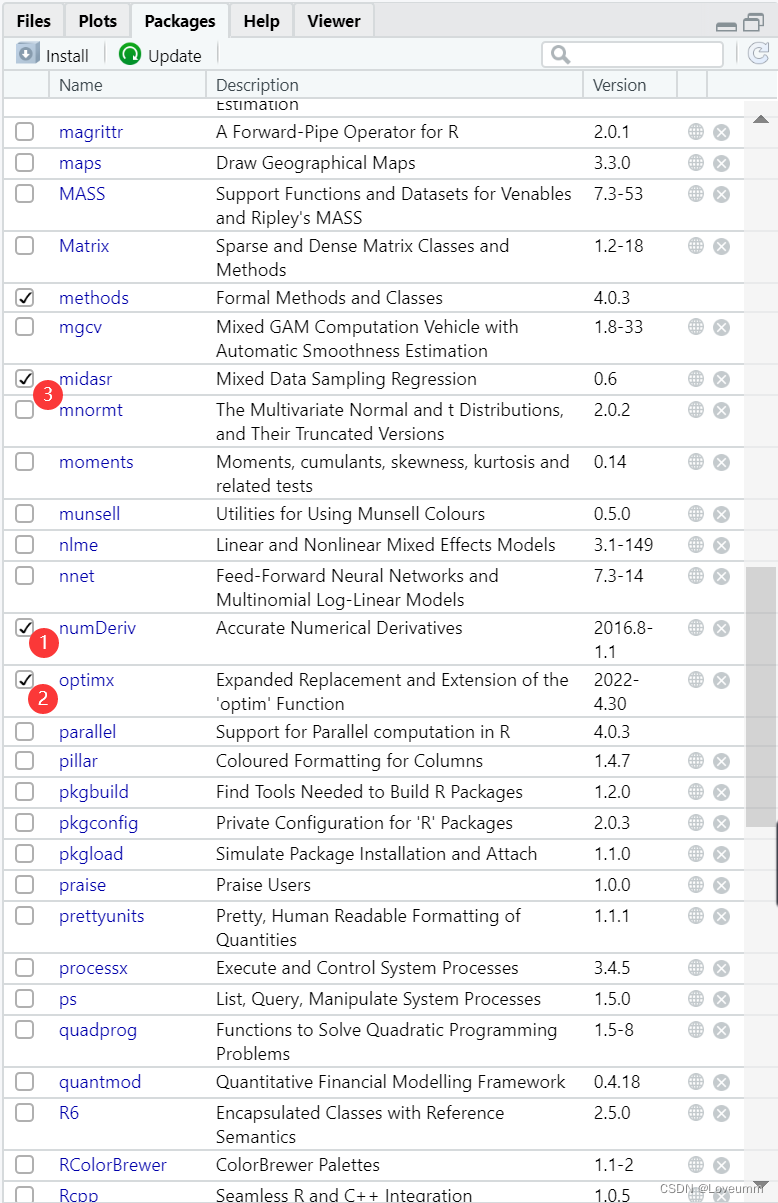Uncheck the numDeriv package checkbox

point(25,628)
